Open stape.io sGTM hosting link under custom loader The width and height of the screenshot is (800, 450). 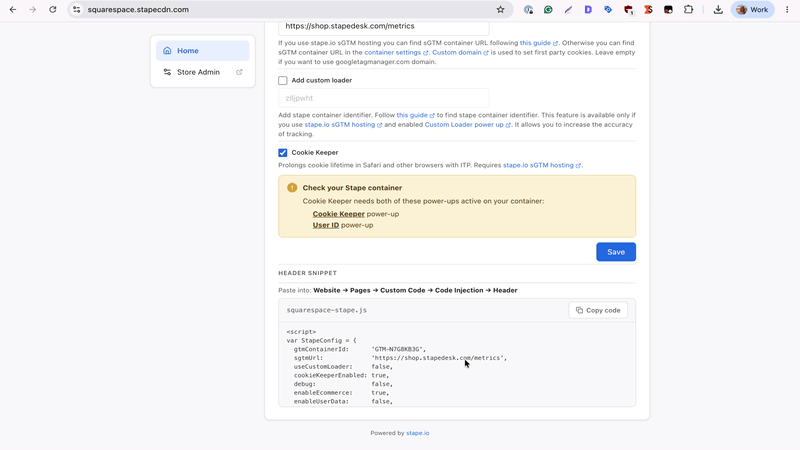[x=343, y=124]
